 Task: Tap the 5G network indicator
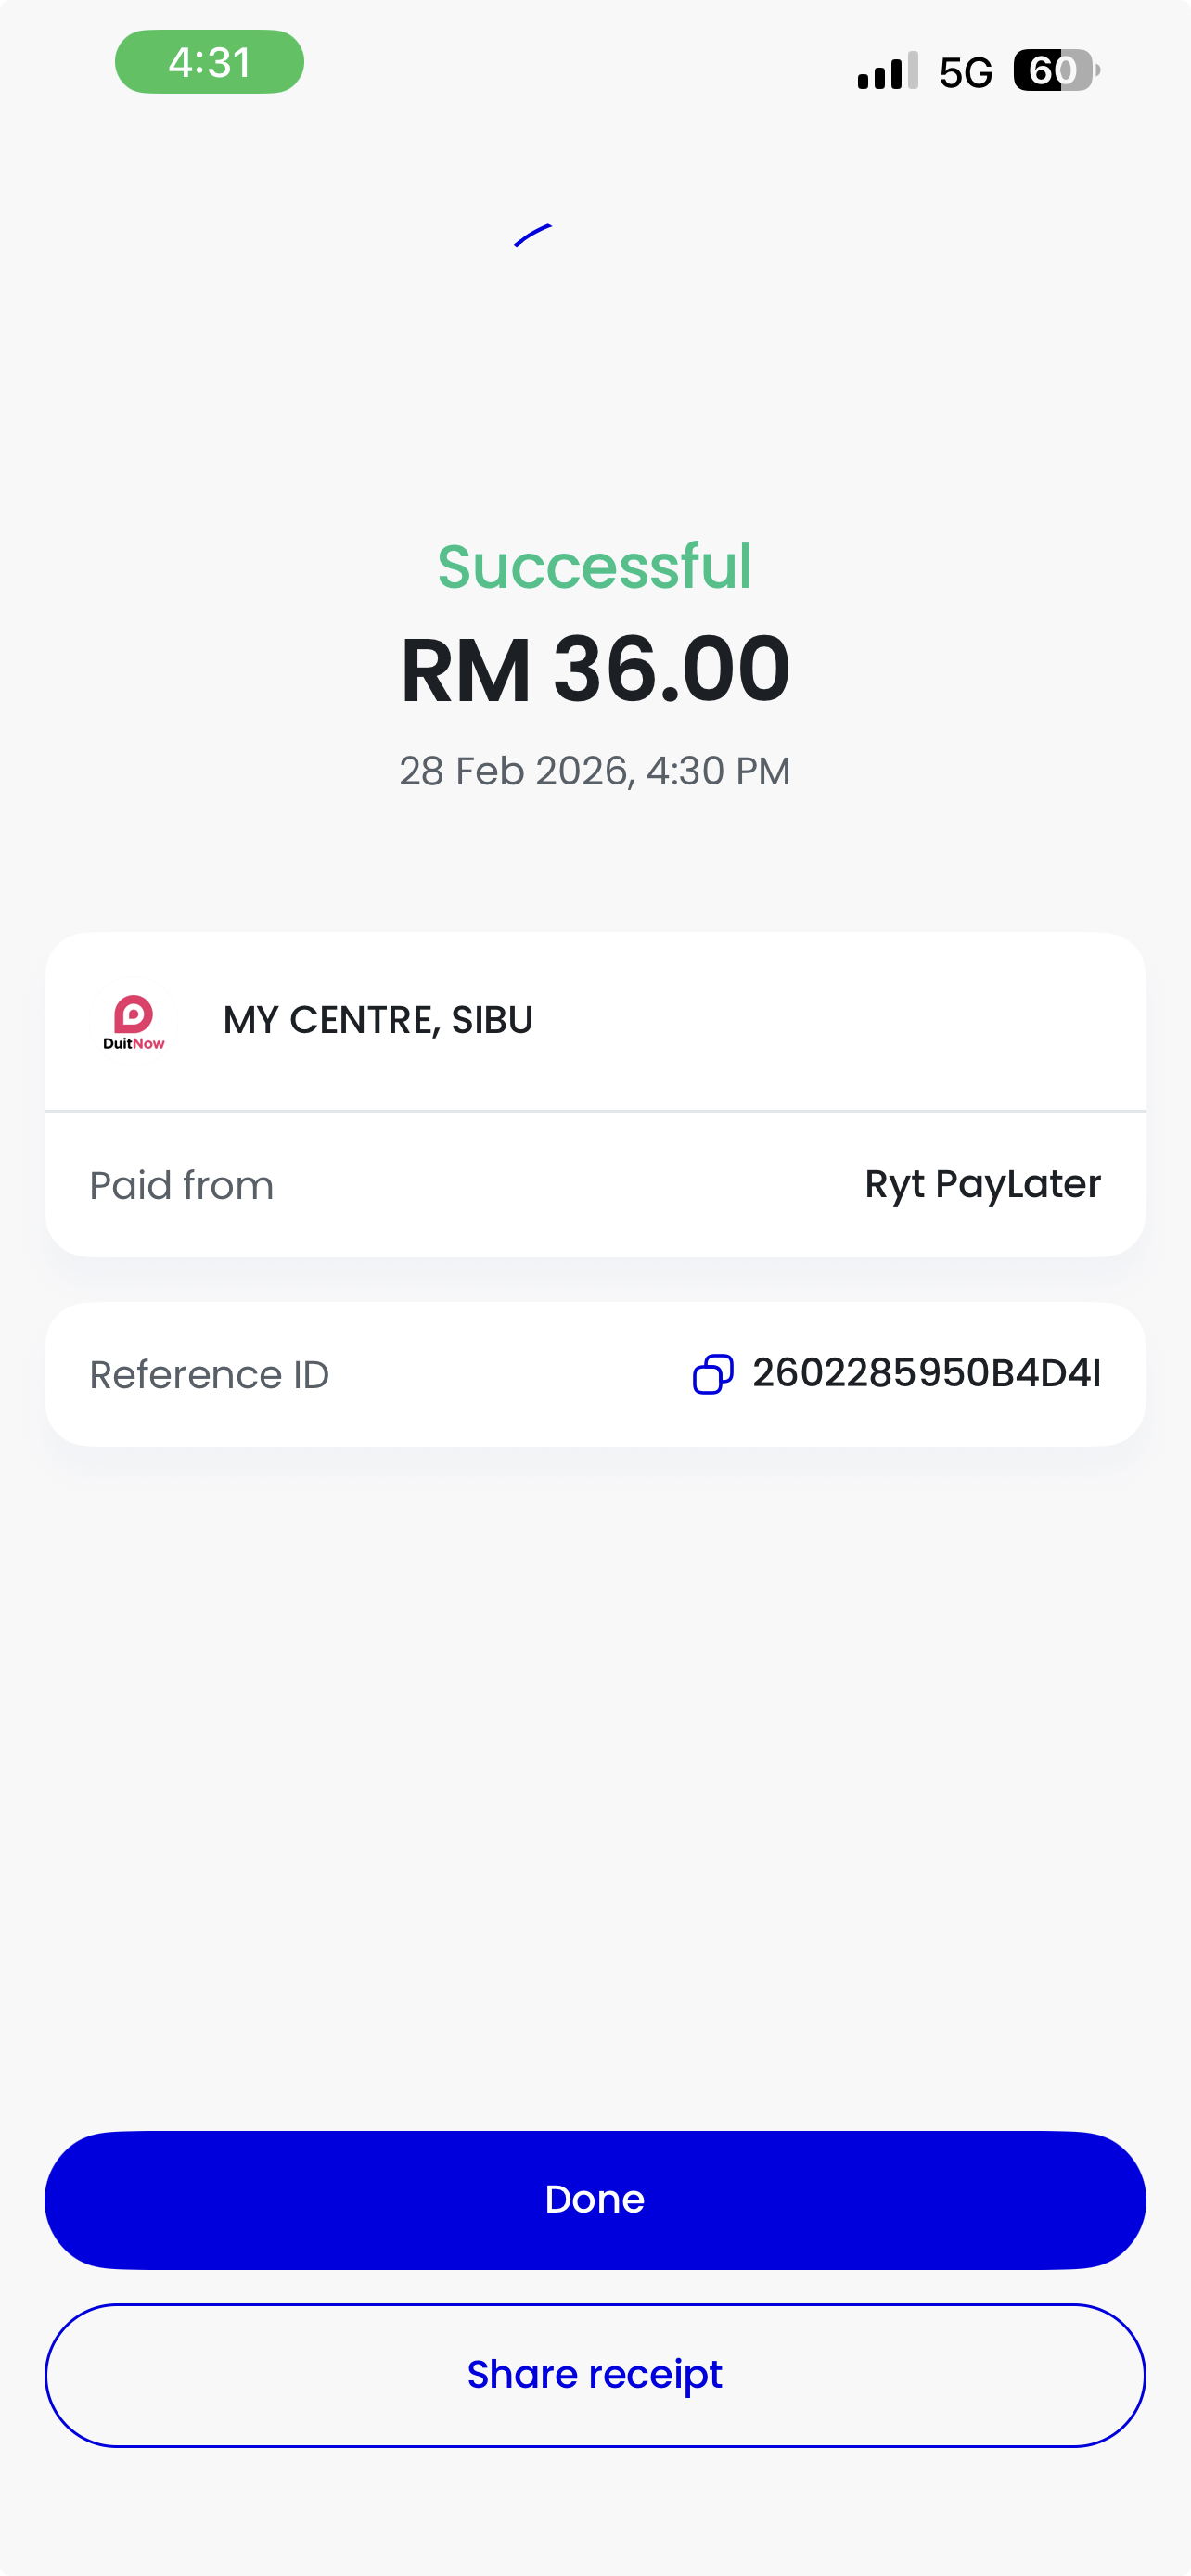(965, 72)
